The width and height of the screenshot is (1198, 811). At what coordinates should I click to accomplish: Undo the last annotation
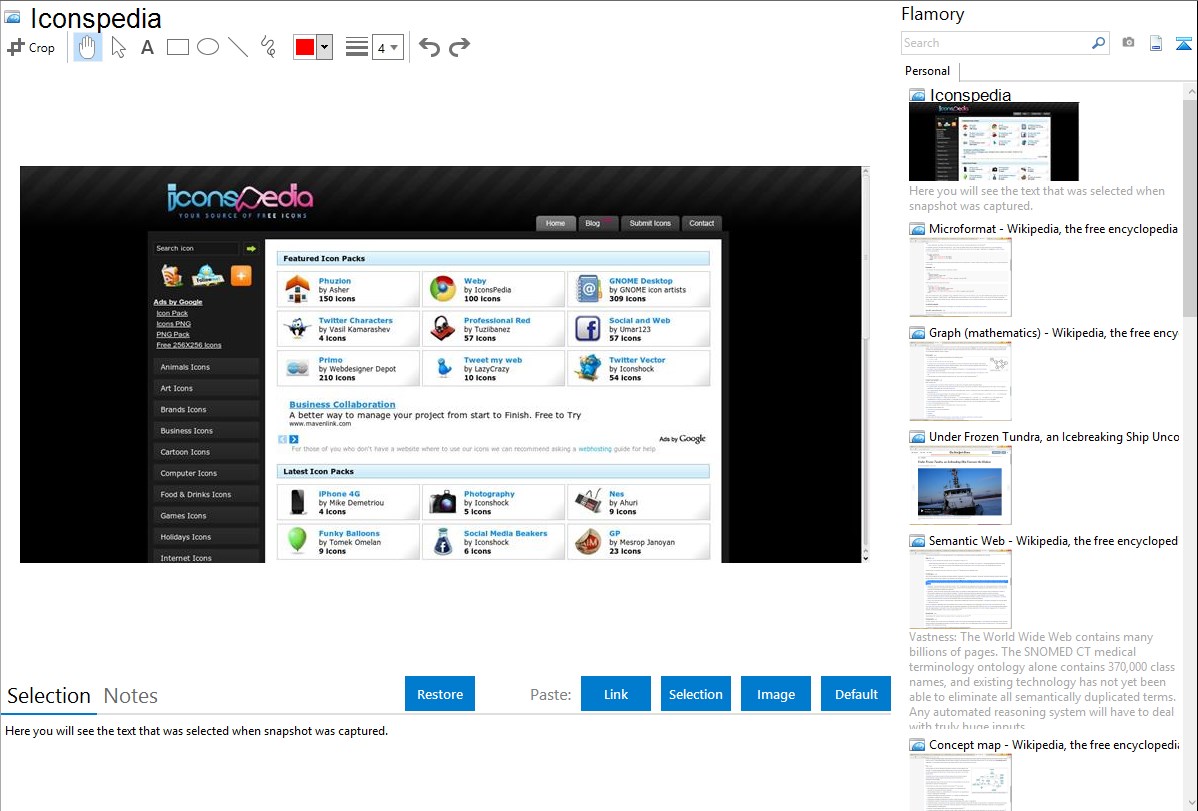coord(429,47)
